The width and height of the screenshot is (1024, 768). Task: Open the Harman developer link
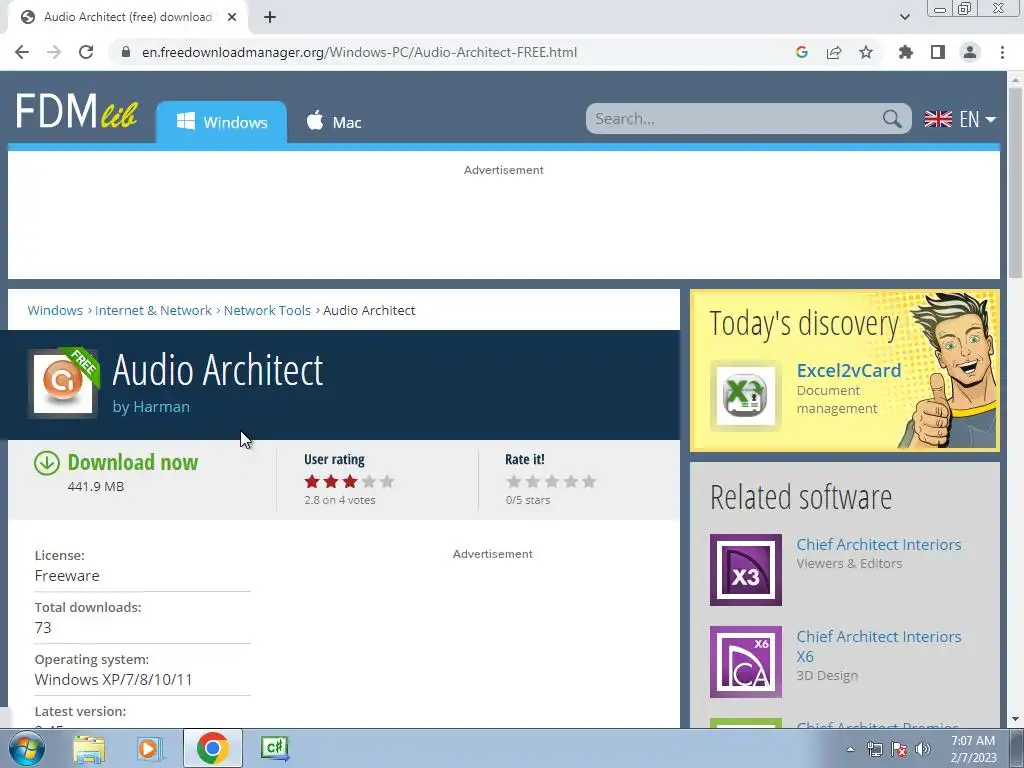click(161, 406)
